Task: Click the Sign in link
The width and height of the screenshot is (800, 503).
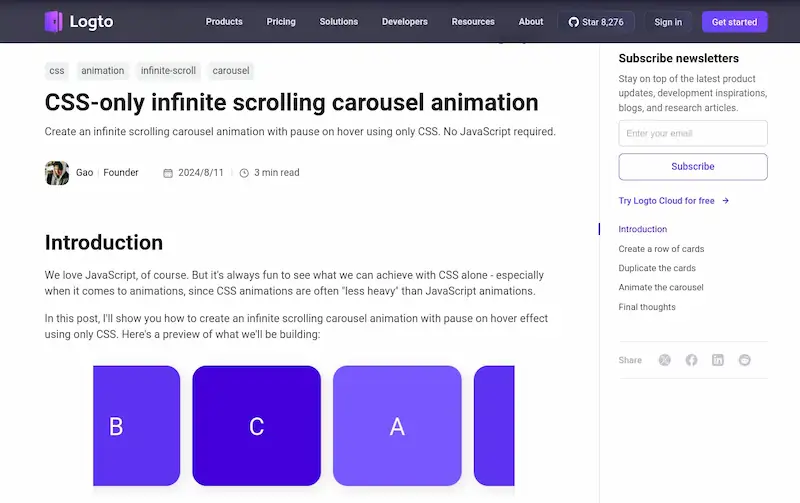Action: tap(668, 21)
